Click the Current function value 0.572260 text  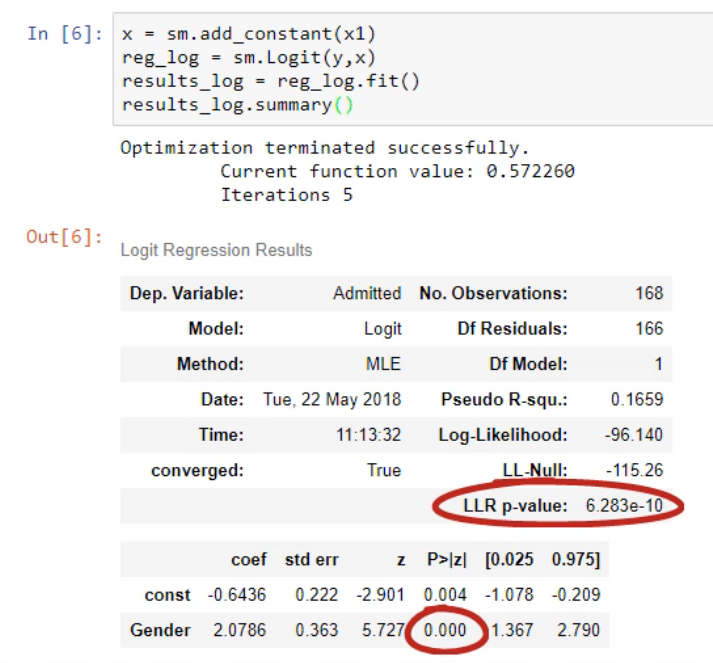tap(397, 171)
